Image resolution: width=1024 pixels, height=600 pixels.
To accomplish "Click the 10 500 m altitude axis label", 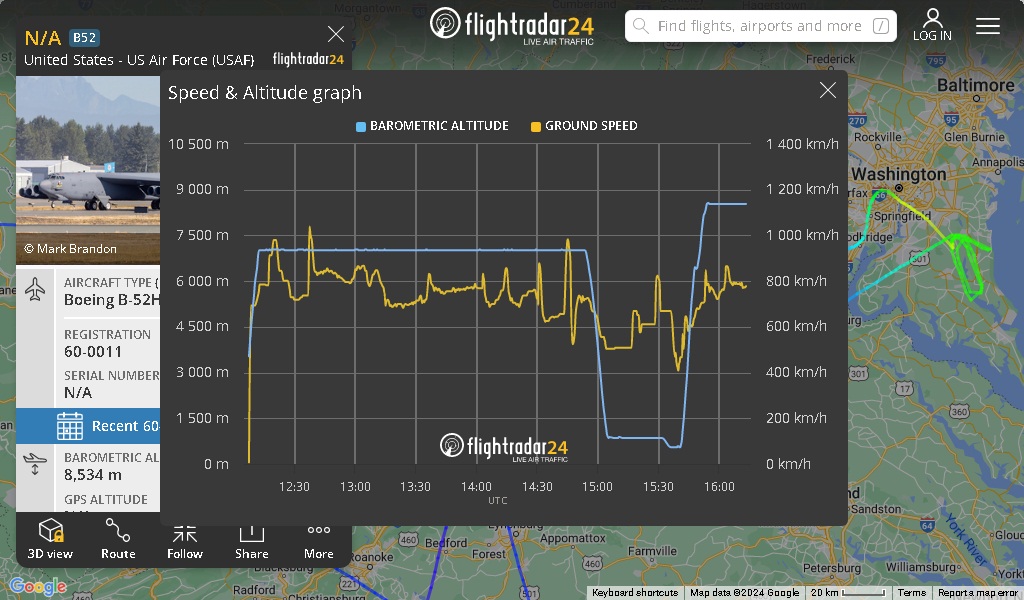I will [x=199, y=144].
